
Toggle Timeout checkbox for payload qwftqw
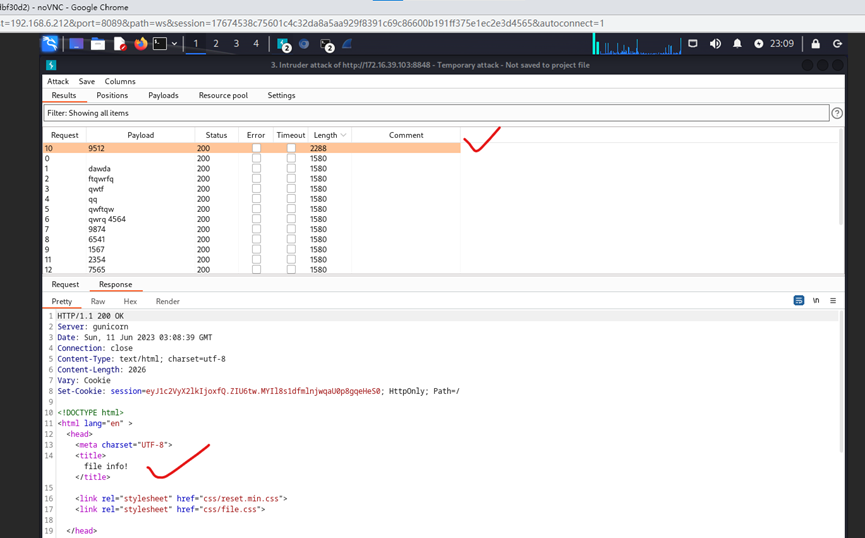point(291,209)
